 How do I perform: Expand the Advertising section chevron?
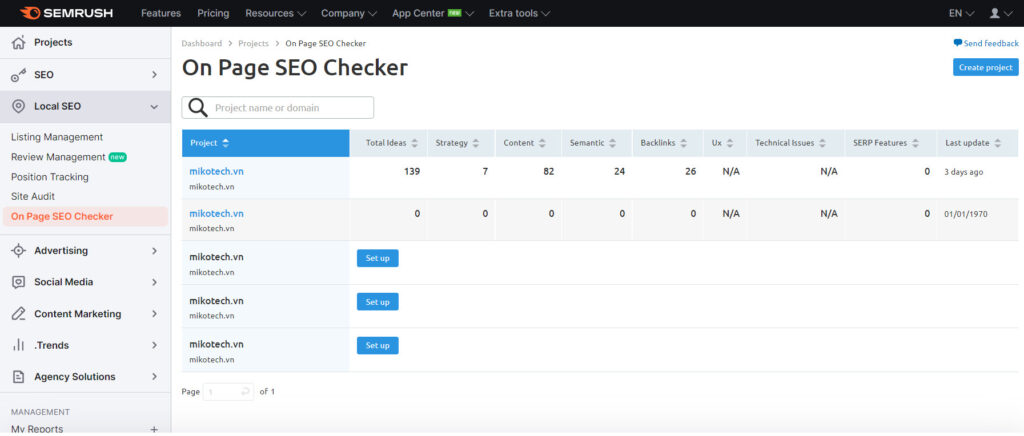click(x=155, y=251)
